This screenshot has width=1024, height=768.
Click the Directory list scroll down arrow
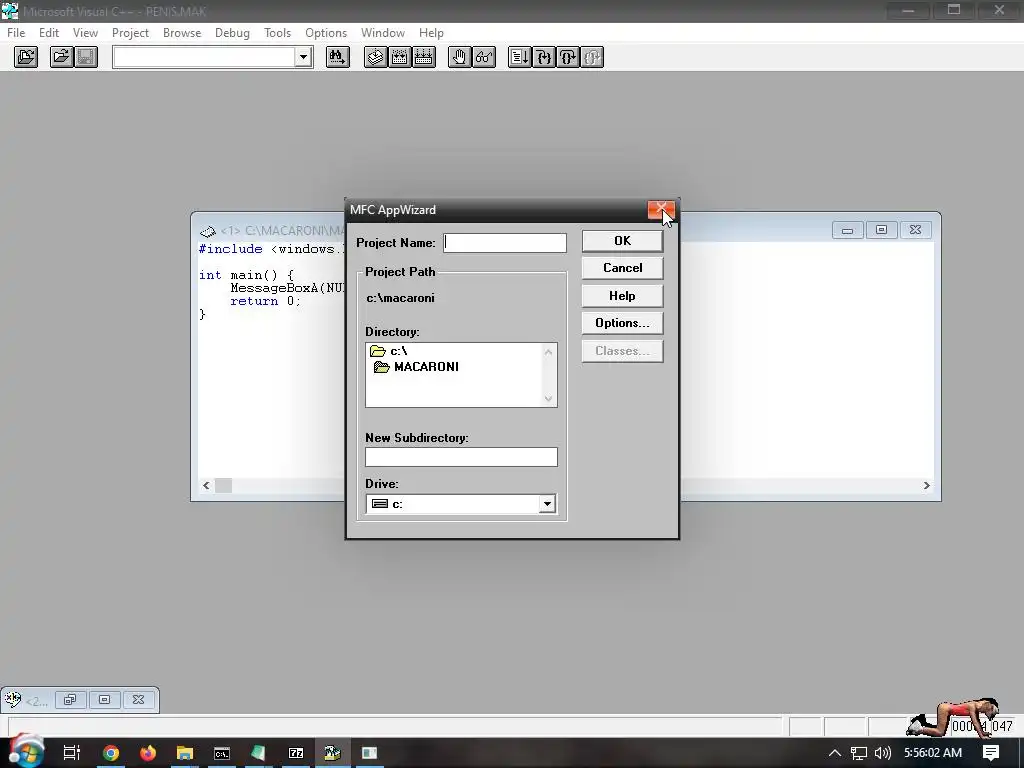tap(549, 398)
